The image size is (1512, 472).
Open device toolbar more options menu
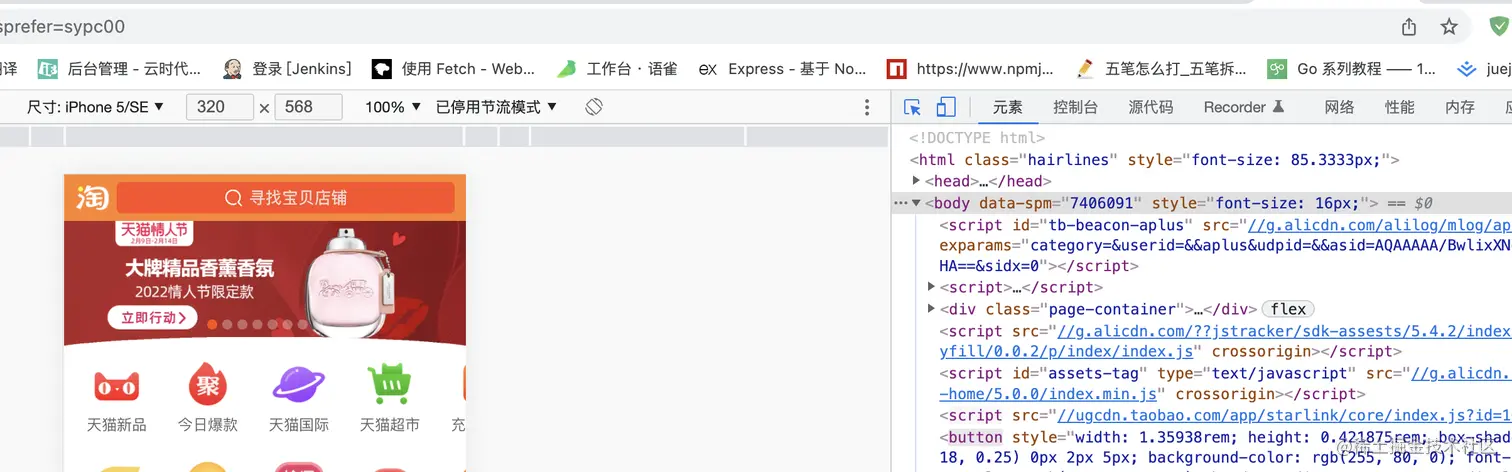tap(867, 107)
